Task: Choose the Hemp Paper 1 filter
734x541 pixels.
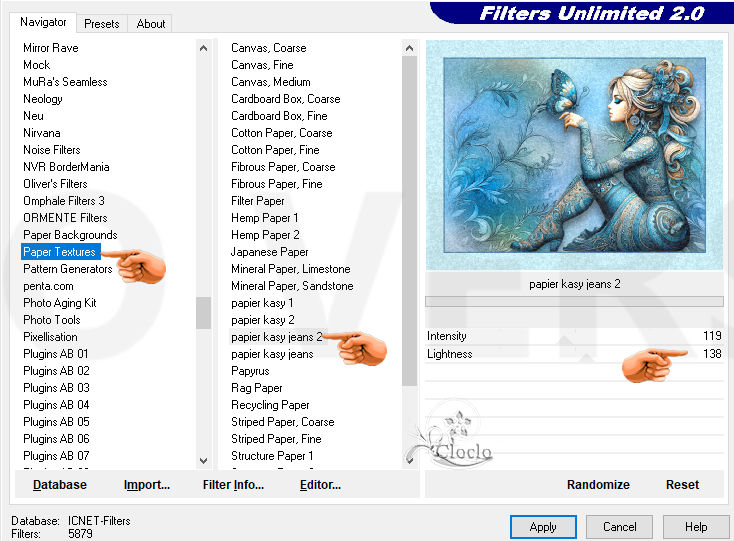Action: tap(264, 218)
